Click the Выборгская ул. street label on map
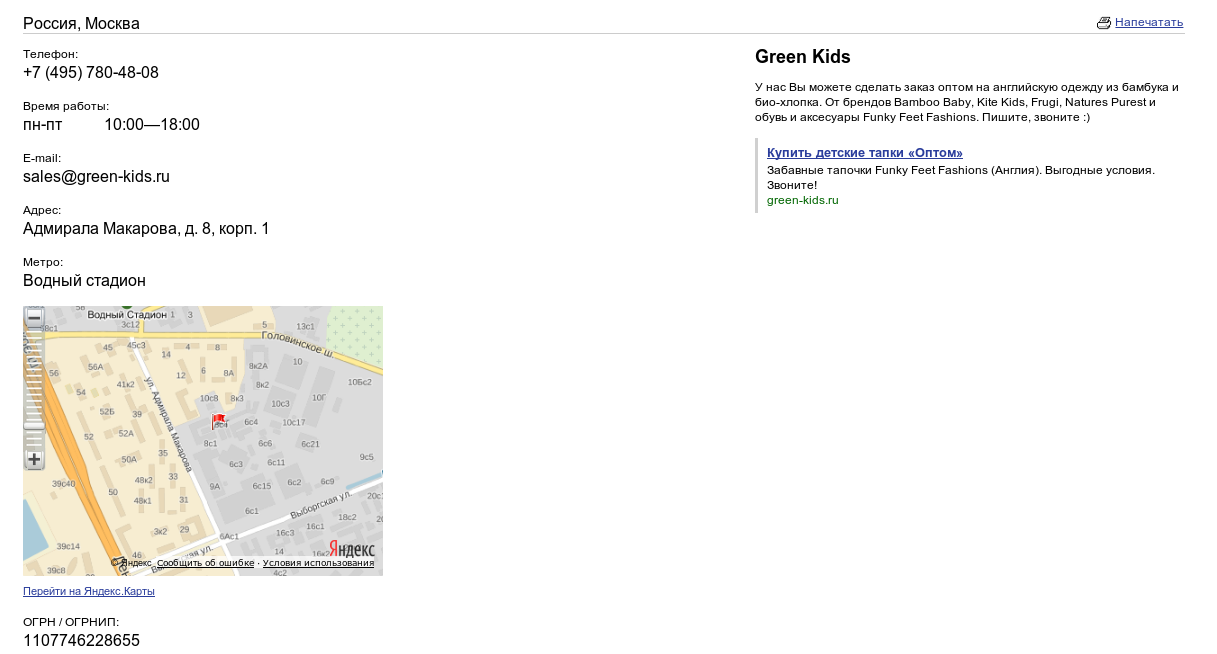1217x654 pixels. coord(321,504)
